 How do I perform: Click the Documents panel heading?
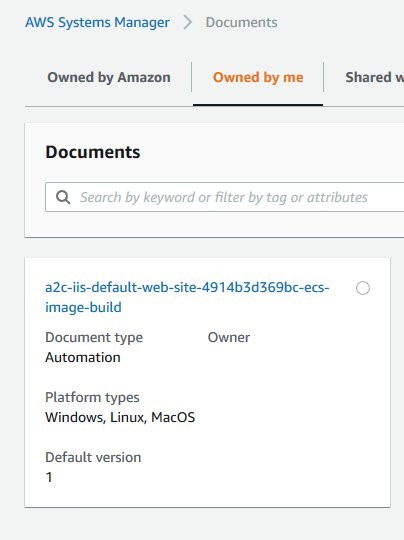tap(93, 152)
